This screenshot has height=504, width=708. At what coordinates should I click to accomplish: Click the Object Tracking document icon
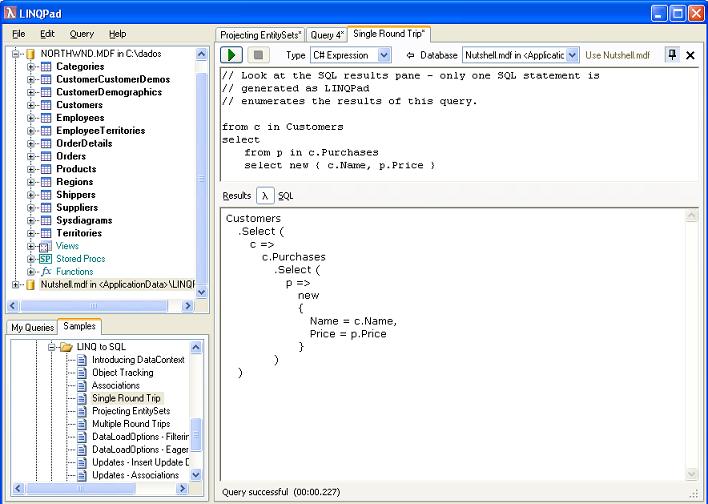coord(82,373)
